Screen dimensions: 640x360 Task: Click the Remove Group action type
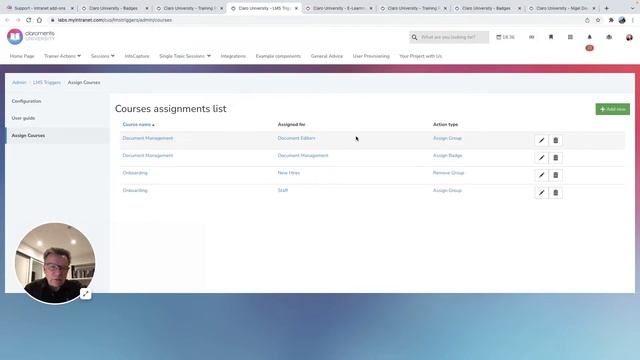[x=448, y=173]
